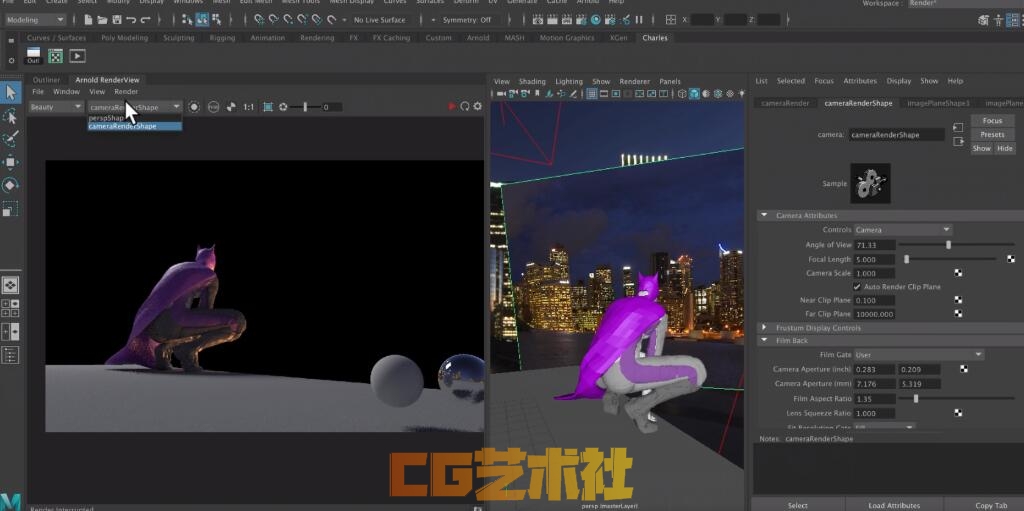Open the Controls Camera dropdown

click(903, 230)
